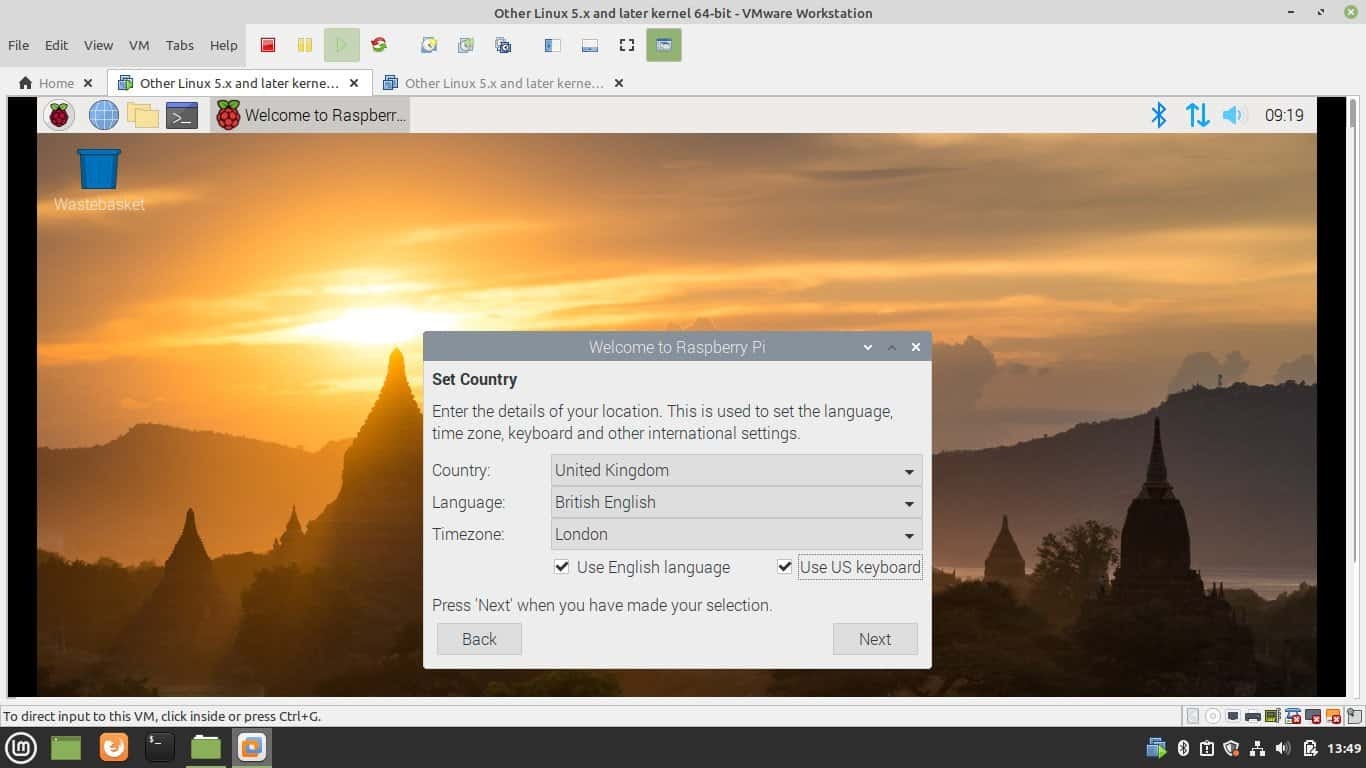1366x768 pixels.
Task: Open the Raspberry Pi main menu
Action: 60,115
